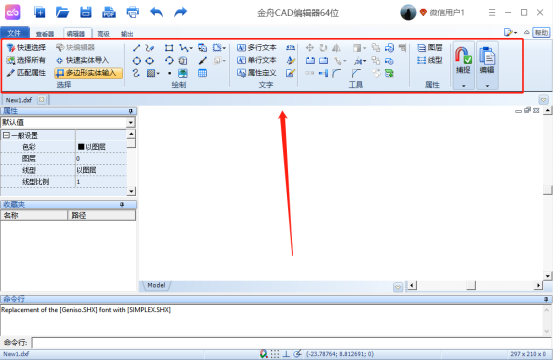This screenshot has width=554, height=361.
Task: Choose the circle drawing tool
Action: (136, 61)
